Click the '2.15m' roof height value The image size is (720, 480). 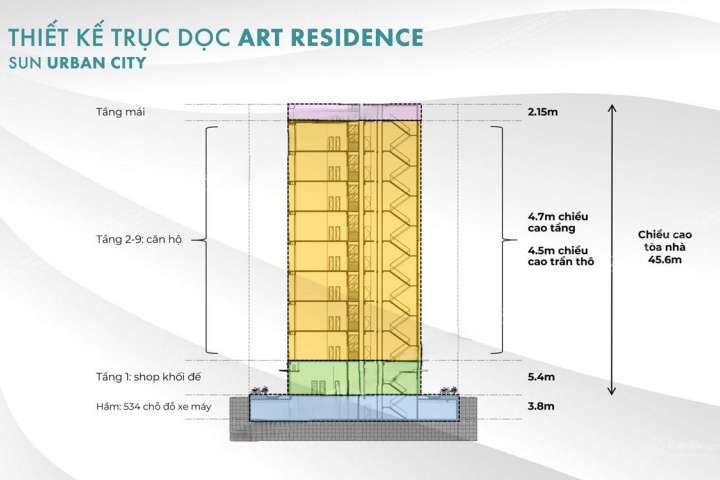click(x=542, y=112)
